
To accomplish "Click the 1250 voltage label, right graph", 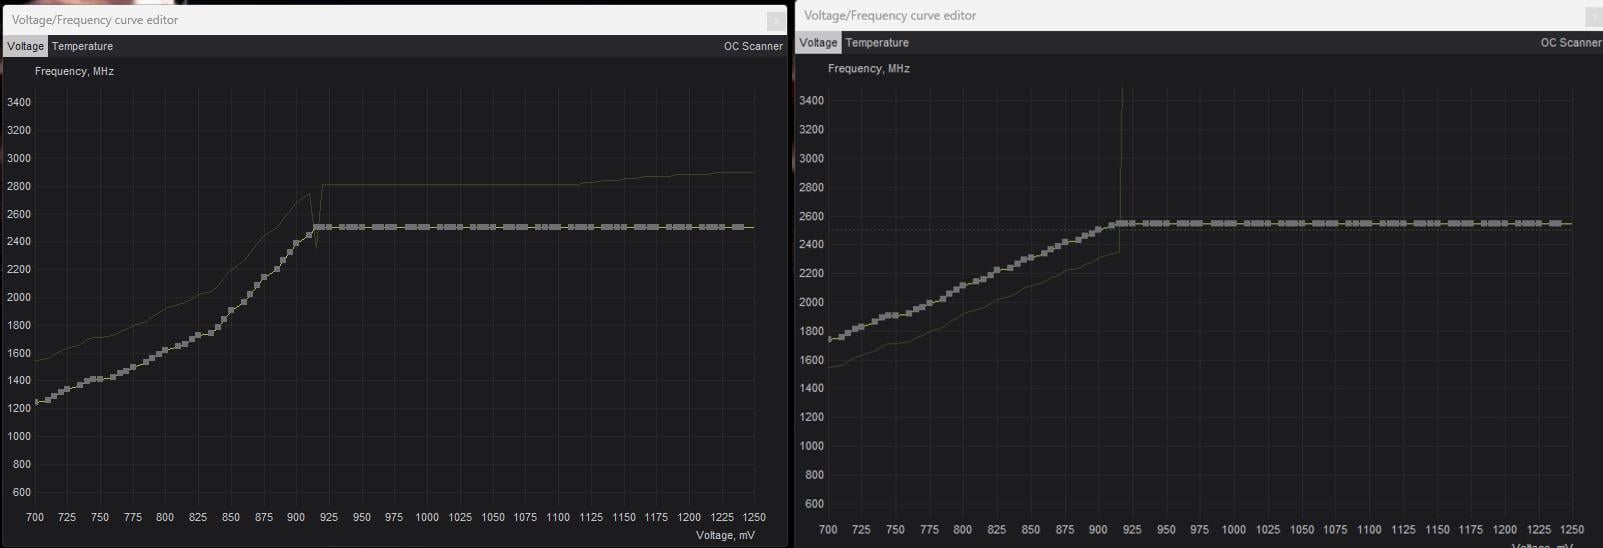I will 1572,529.
